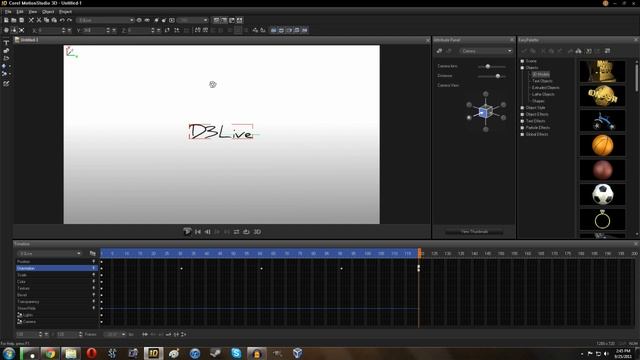Open the Edit menu
This screenshot has height=360, width=640.
click(x=20, y=12)
